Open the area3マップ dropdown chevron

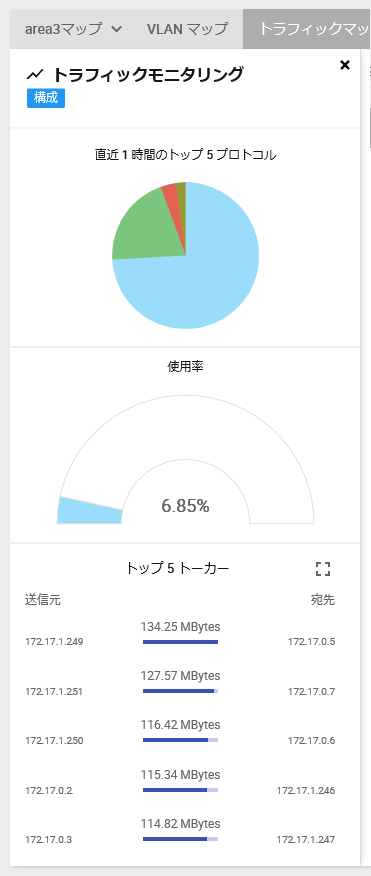tap(116, 29)
